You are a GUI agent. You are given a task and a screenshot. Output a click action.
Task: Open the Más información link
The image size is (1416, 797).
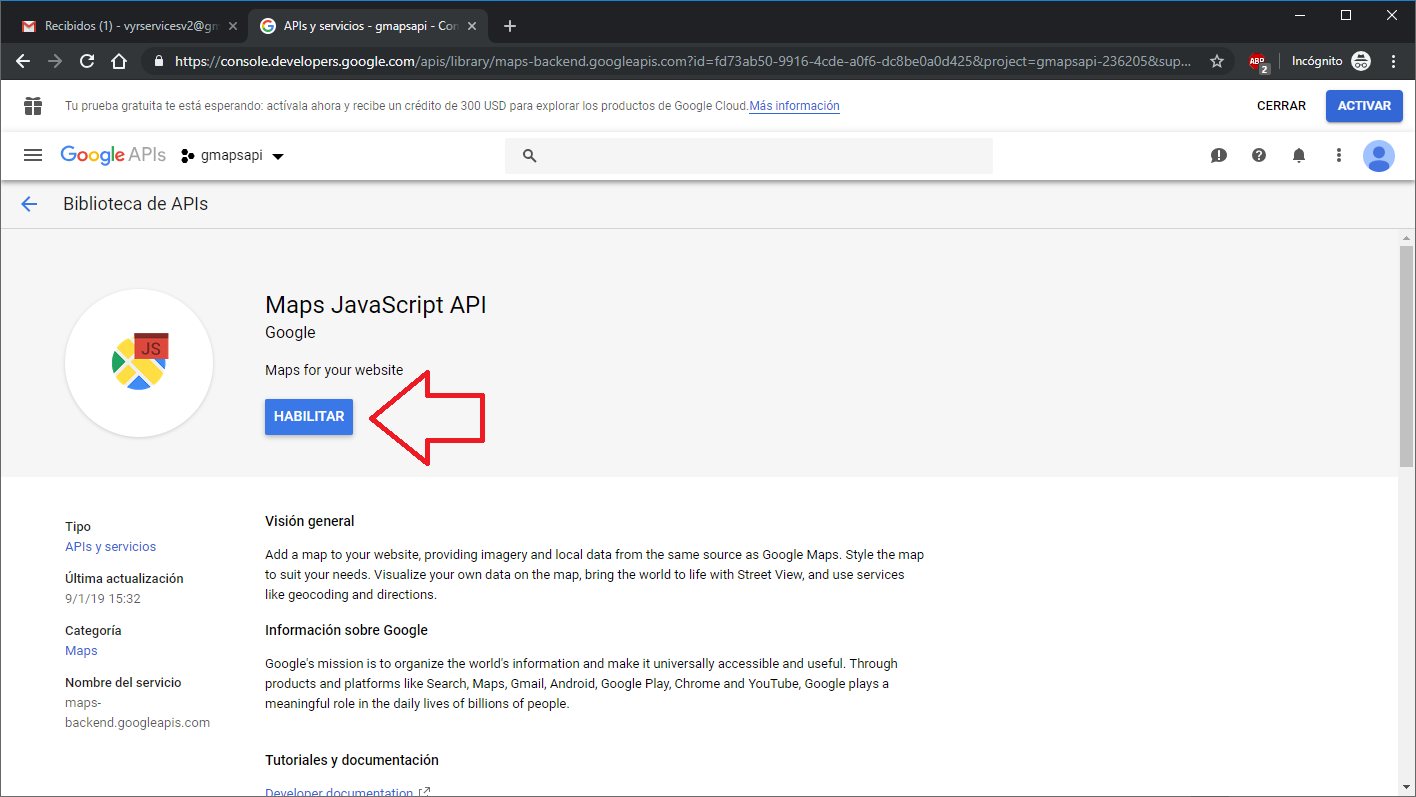(794, 106)
